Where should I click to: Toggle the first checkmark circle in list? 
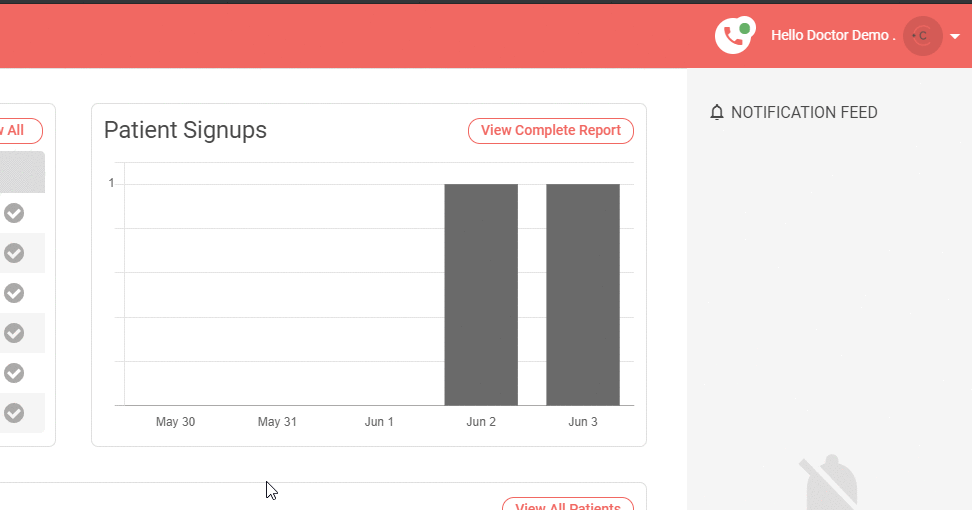pos(14,213)
